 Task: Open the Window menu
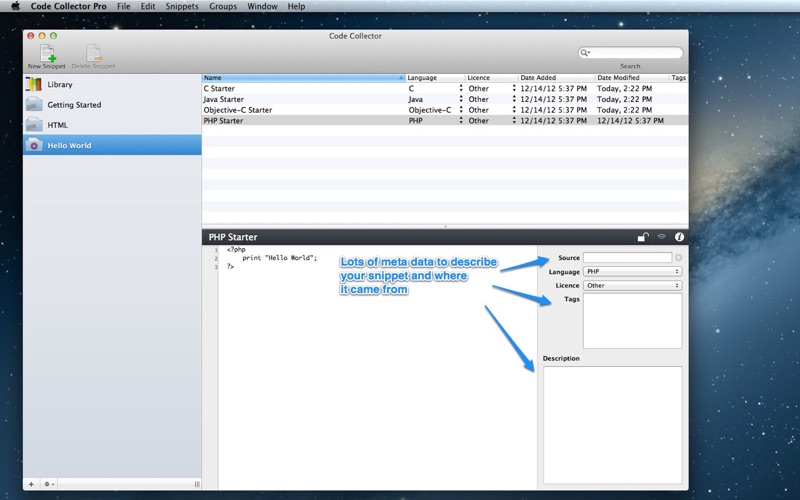(x=262, y=6)
